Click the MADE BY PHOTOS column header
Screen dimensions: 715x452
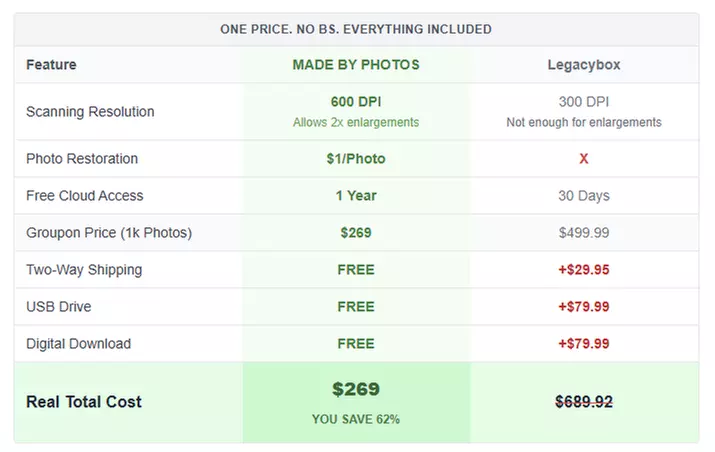point(356,65)
